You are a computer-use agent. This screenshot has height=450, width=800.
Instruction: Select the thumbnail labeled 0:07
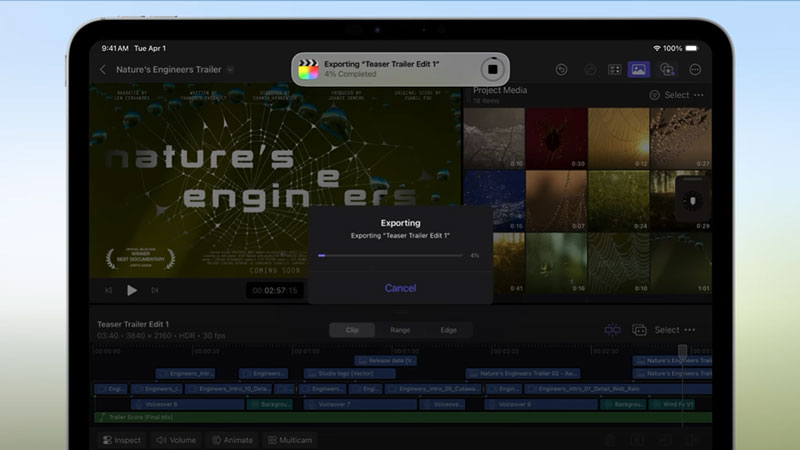tap(556, 201)
